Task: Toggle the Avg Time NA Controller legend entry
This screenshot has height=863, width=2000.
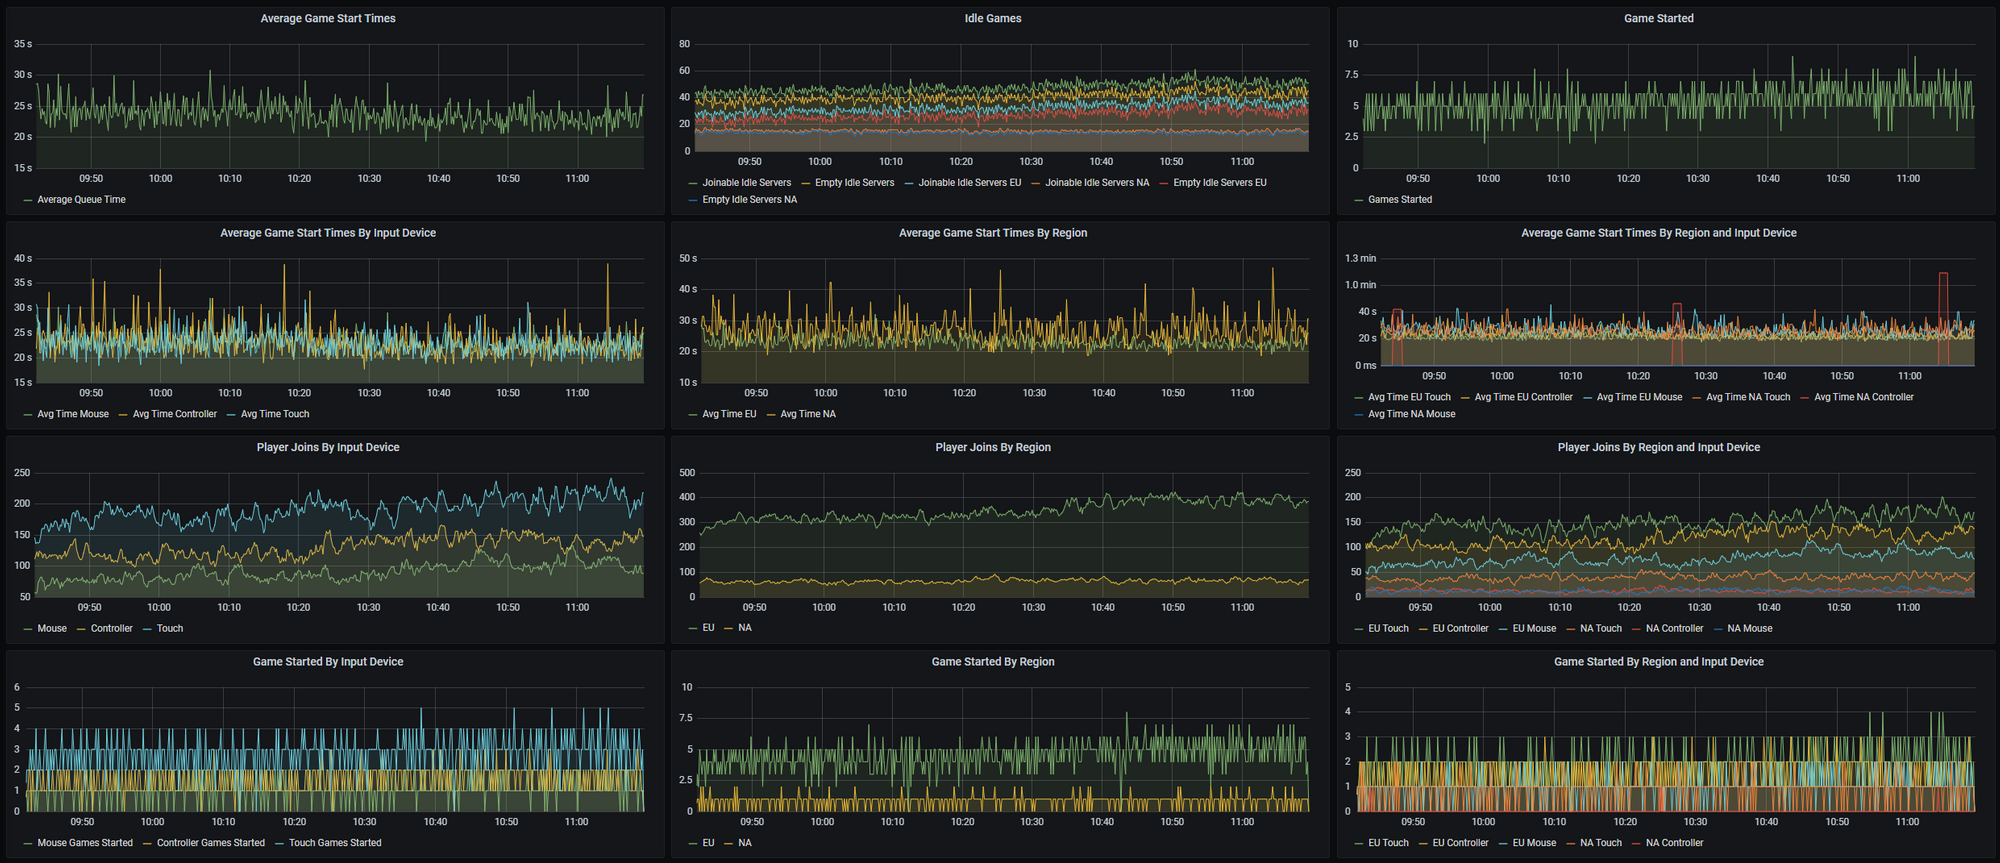Action: click(1864, 397)
